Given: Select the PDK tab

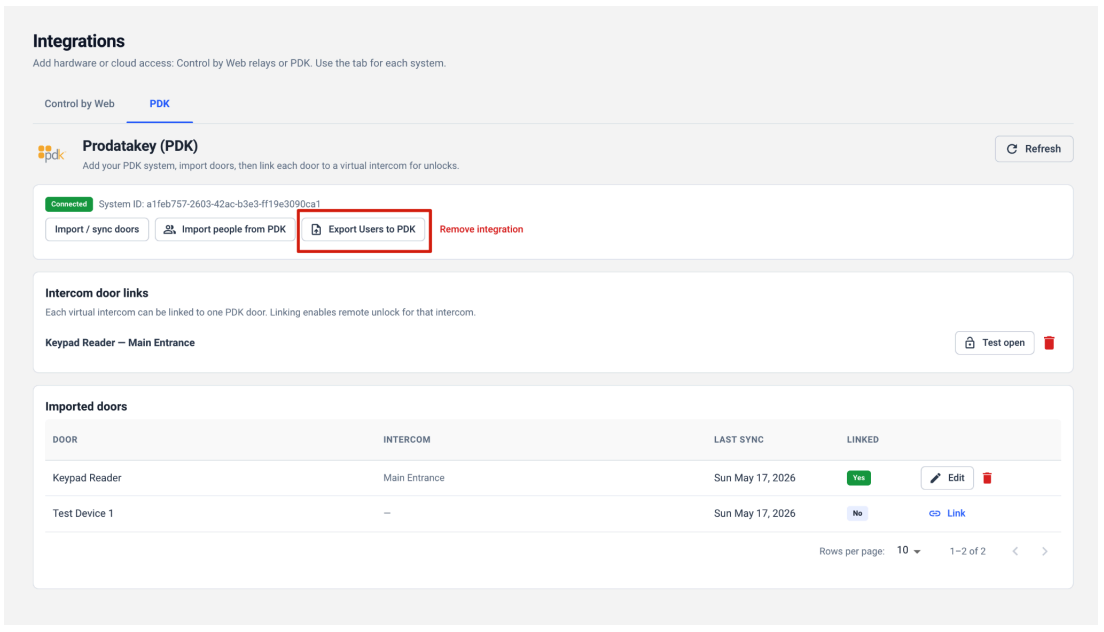Looking at the screenshot, I should 159,103.
